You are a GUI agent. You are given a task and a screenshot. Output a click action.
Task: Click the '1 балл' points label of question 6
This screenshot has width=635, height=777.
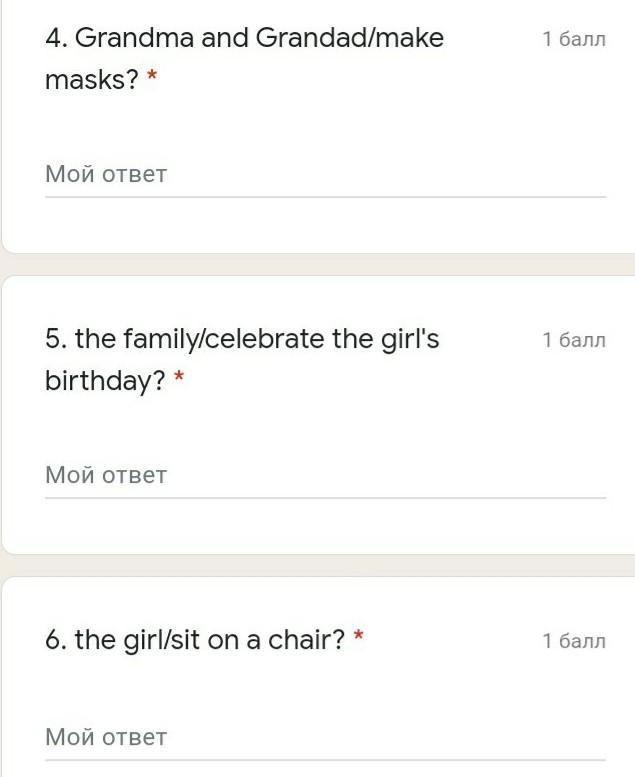coord(574,642)
